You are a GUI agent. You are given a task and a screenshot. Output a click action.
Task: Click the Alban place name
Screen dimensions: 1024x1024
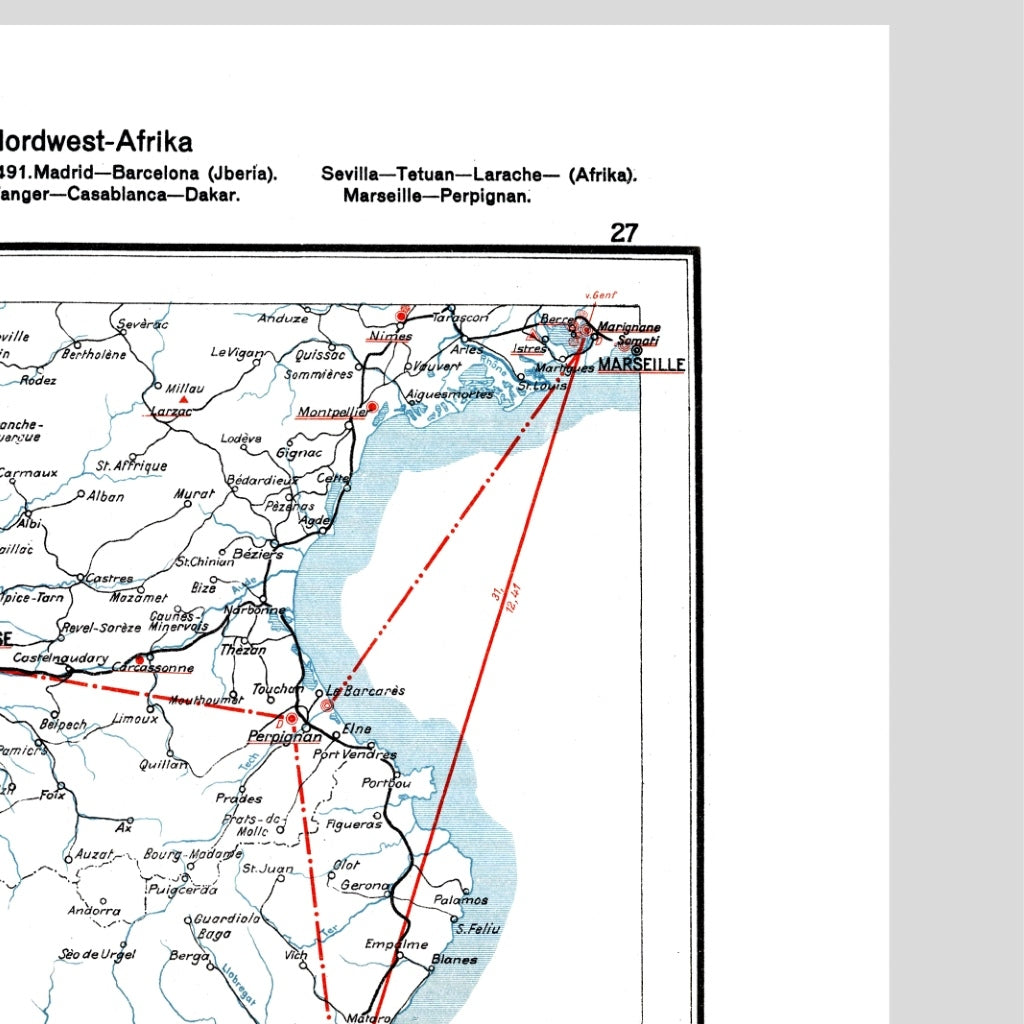click(x=106, y=496)
